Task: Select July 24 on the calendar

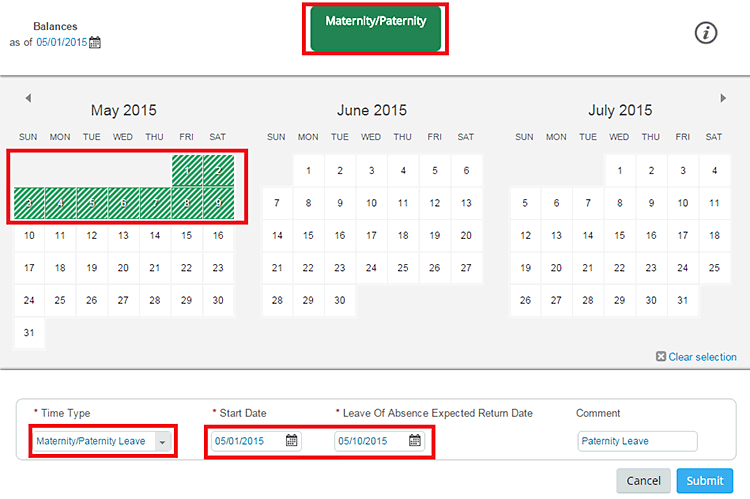Action: 682,268
